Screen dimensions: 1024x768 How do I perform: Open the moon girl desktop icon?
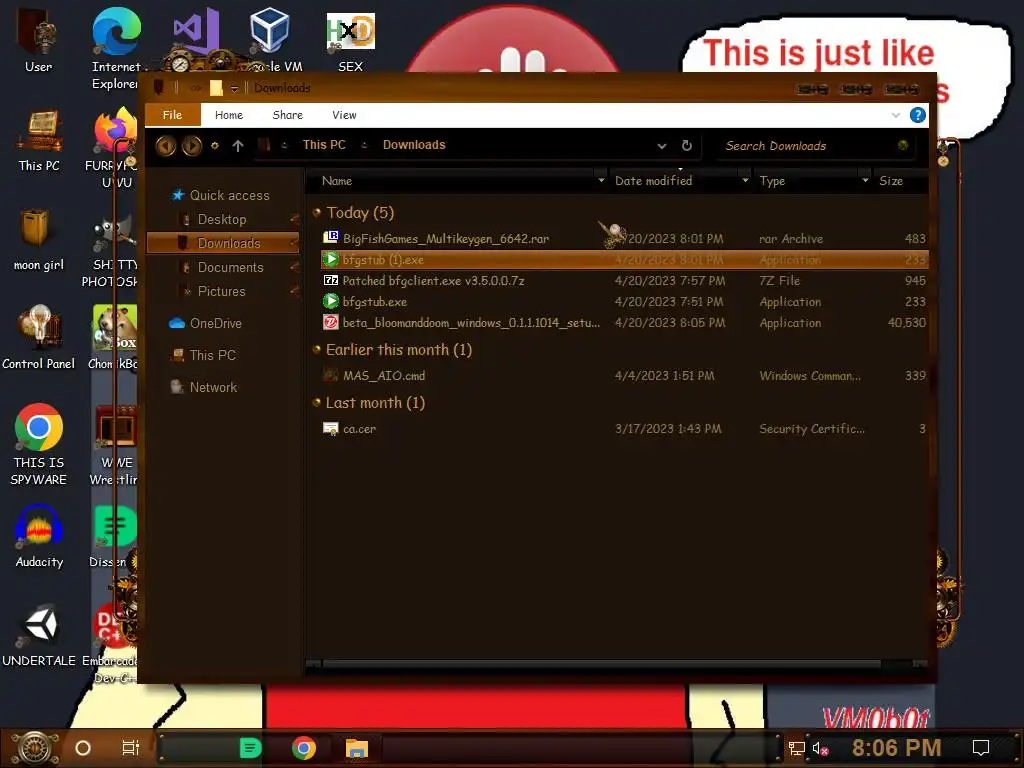pyautogui.click(x=39, y=240)
